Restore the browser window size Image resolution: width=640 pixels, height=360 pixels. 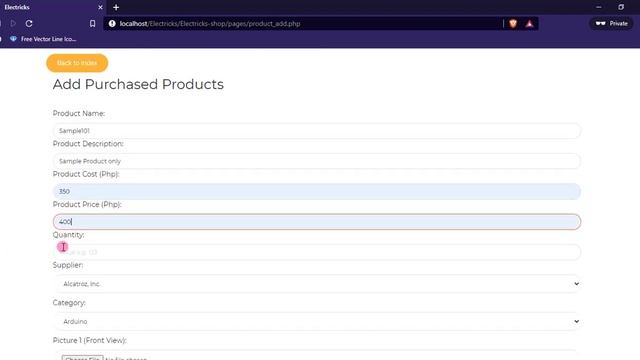[x=621, y=7]
